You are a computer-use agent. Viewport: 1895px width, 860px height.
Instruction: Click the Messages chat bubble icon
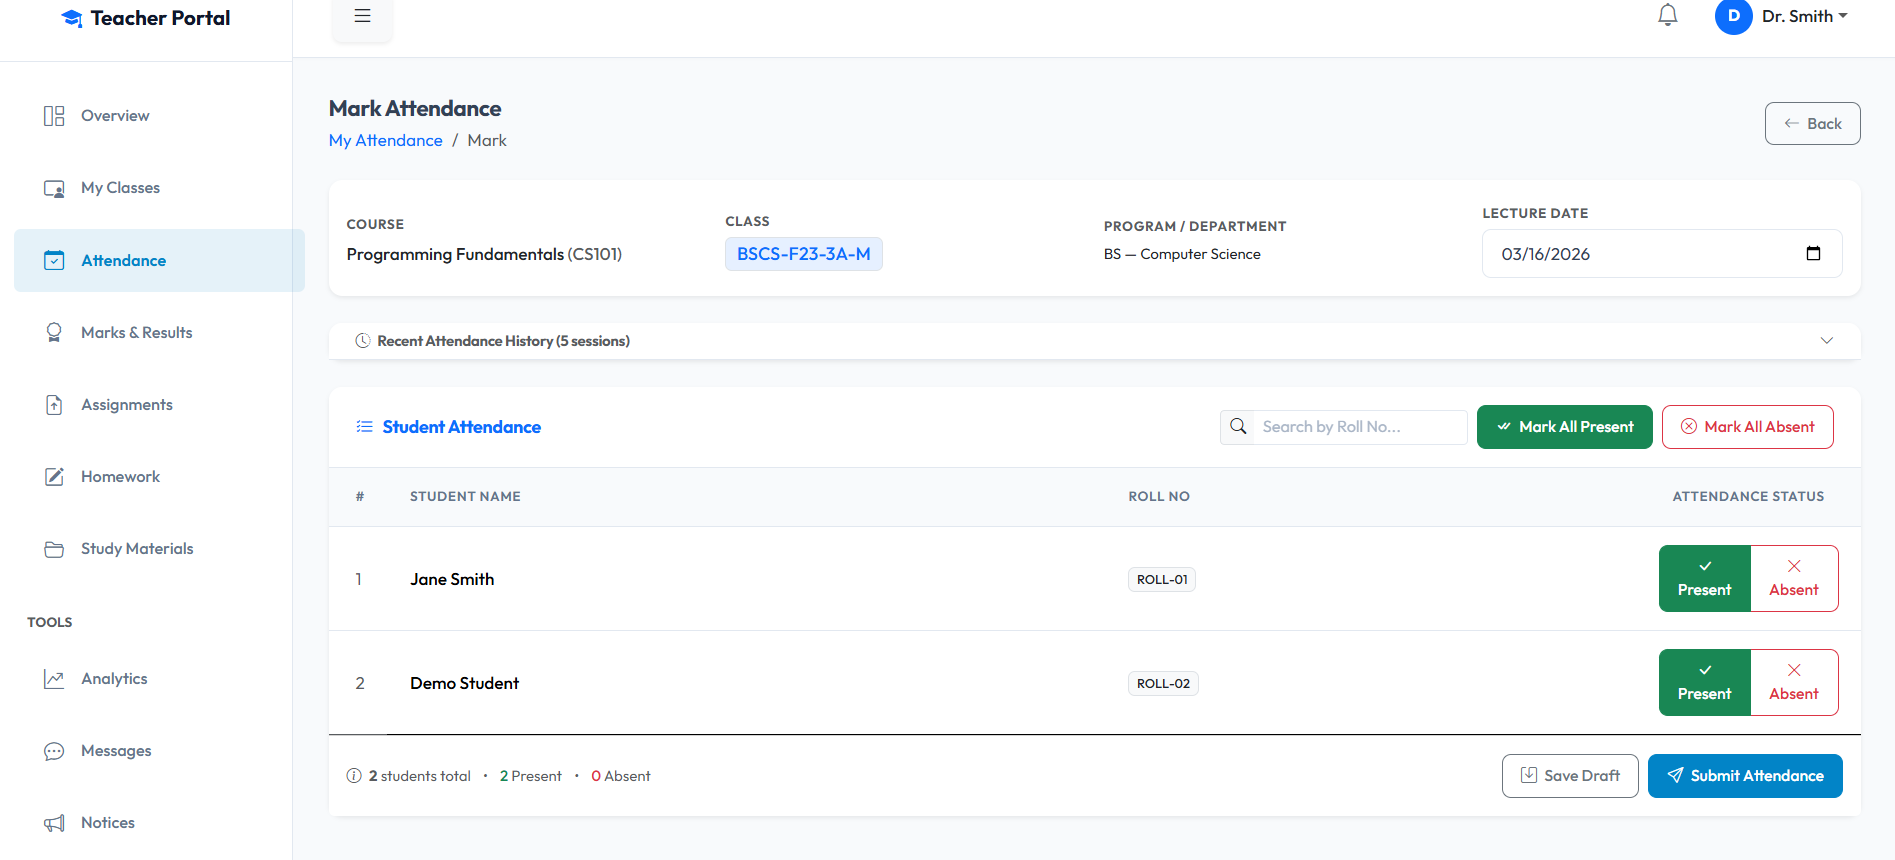[x=54, y=751]
